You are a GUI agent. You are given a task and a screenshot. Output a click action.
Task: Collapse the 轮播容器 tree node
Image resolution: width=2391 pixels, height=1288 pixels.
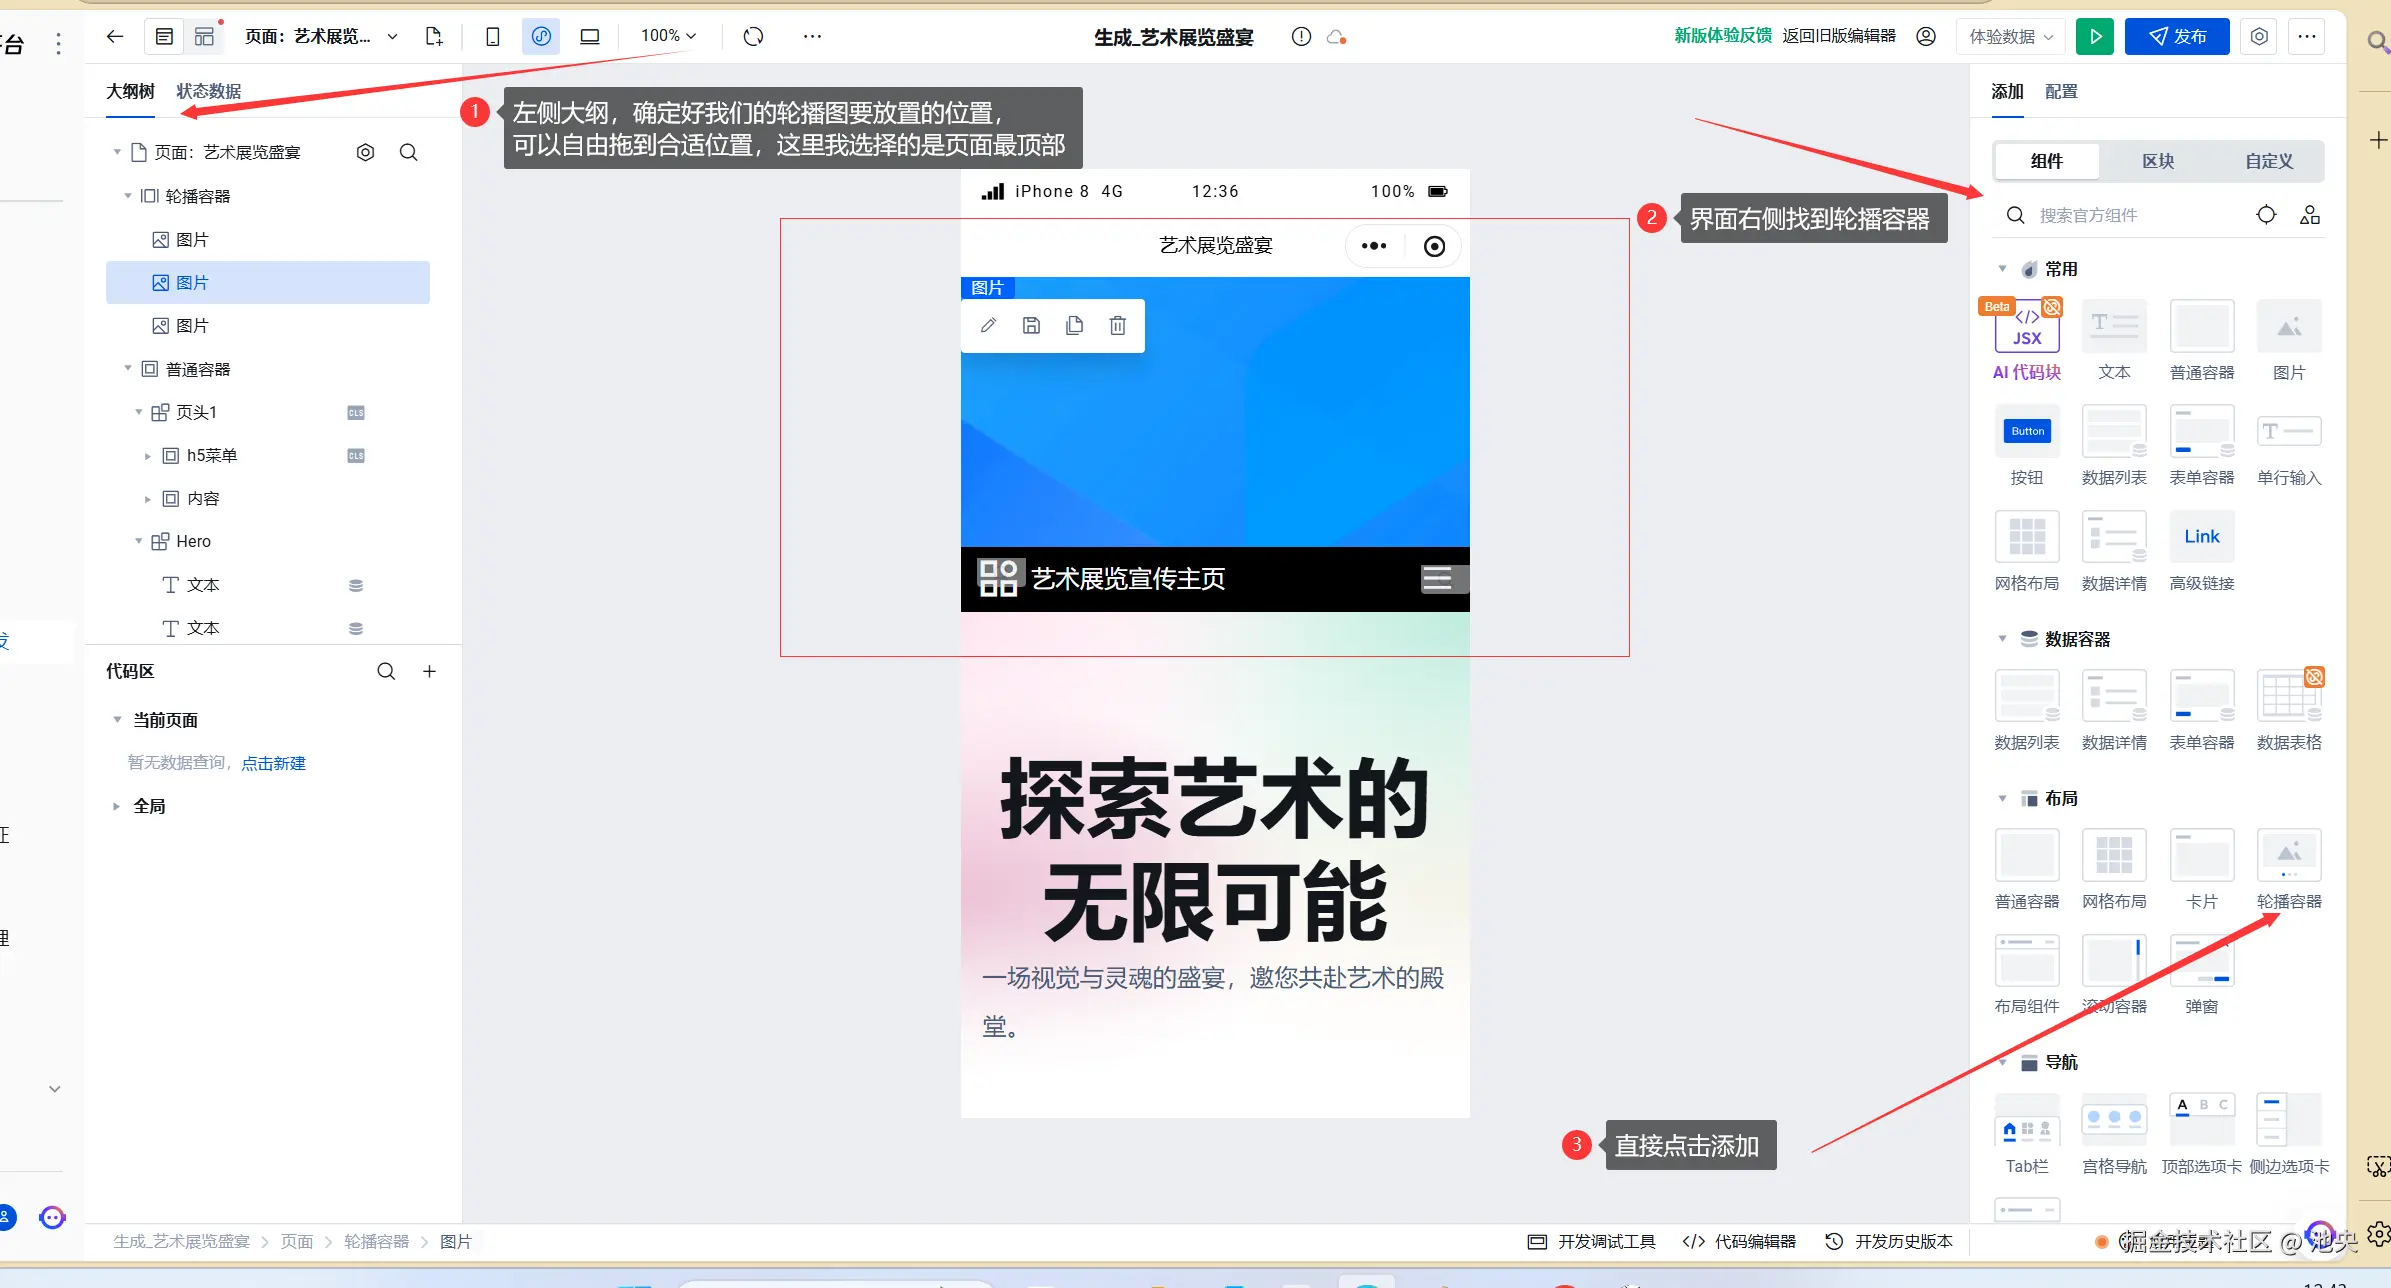tap(128, 197)
